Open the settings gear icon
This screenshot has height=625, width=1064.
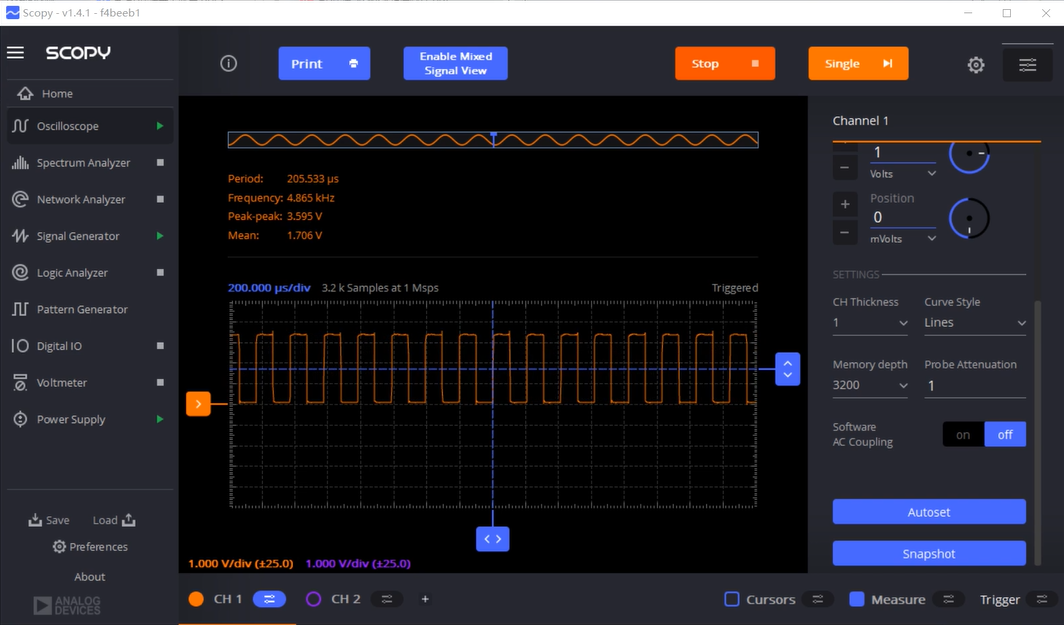(976, 64)
